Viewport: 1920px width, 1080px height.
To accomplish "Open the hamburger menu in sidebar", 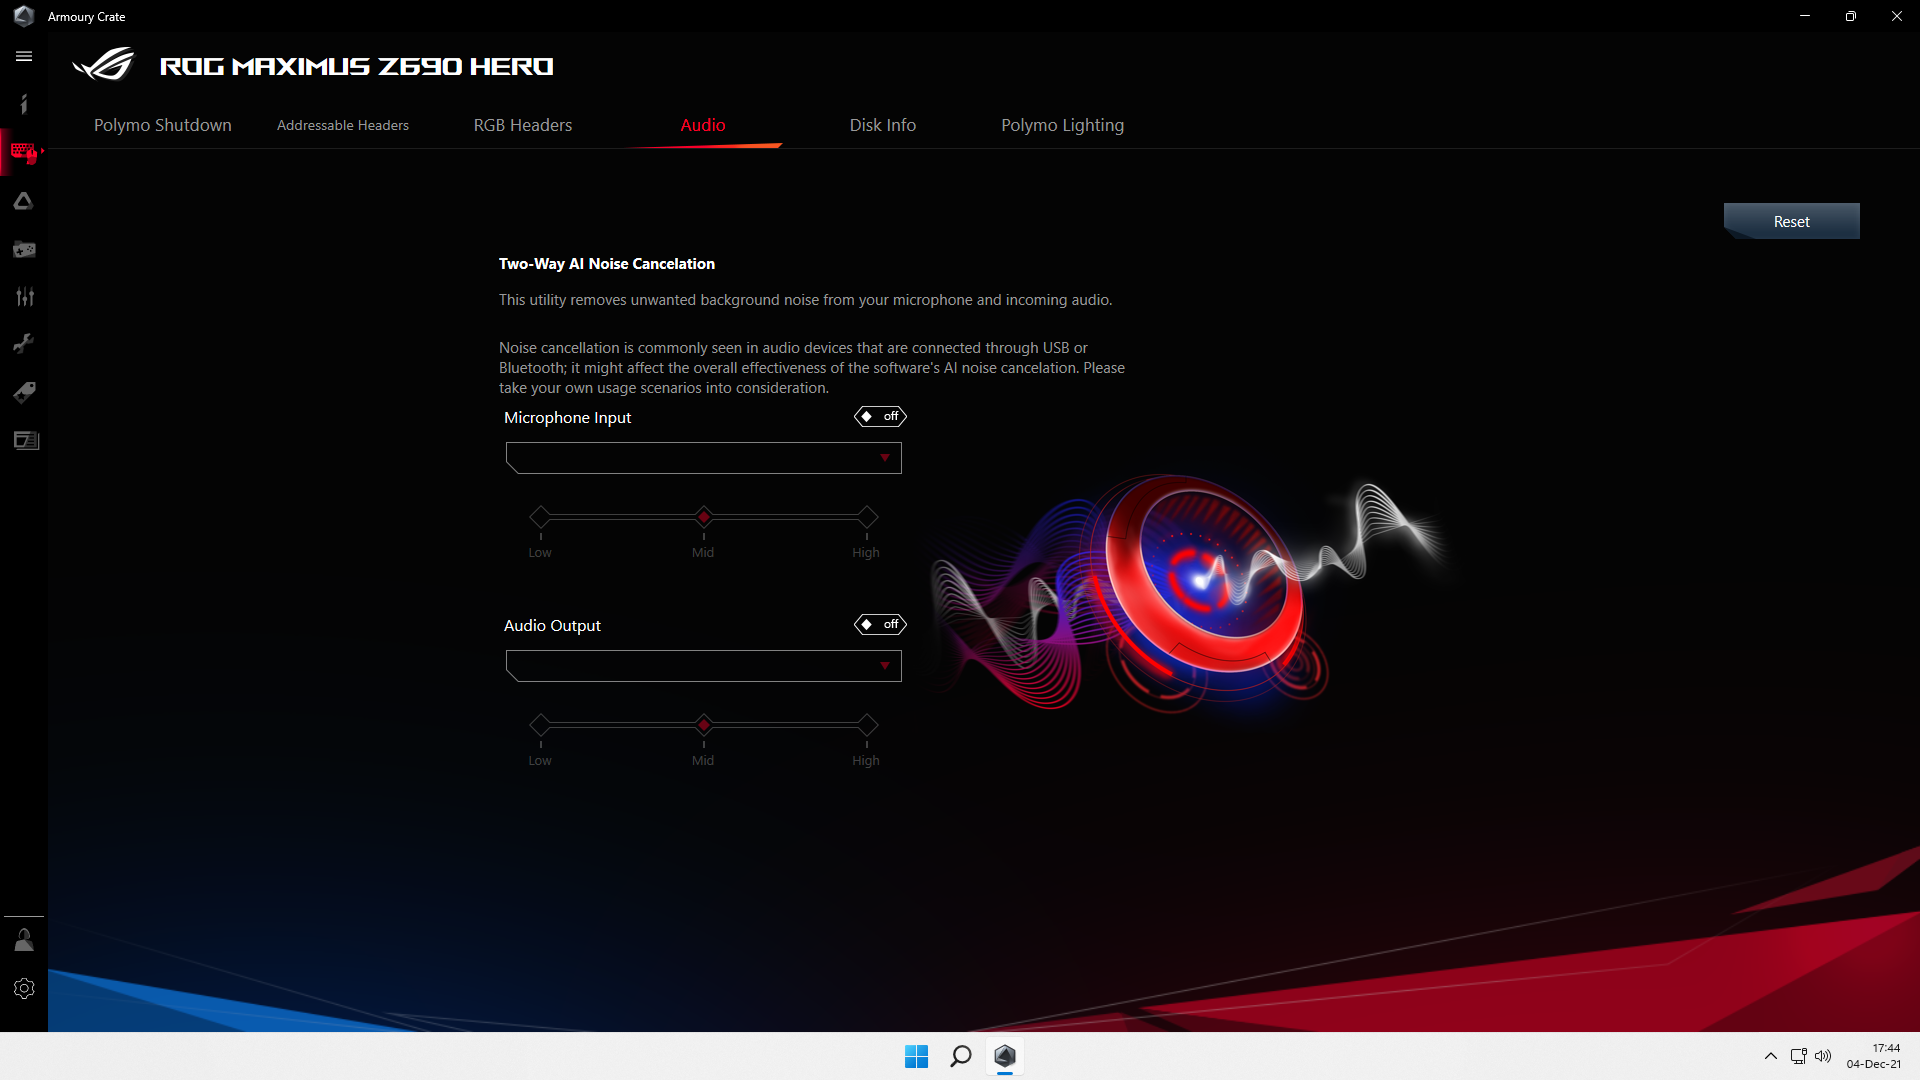I will point(24,57).
